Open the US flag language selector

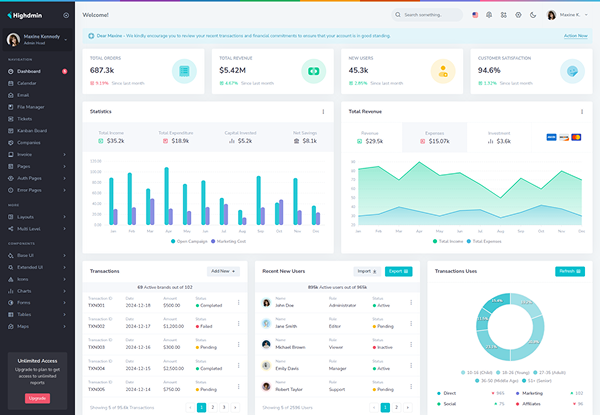pyautogui.click(x=475, y=15)
